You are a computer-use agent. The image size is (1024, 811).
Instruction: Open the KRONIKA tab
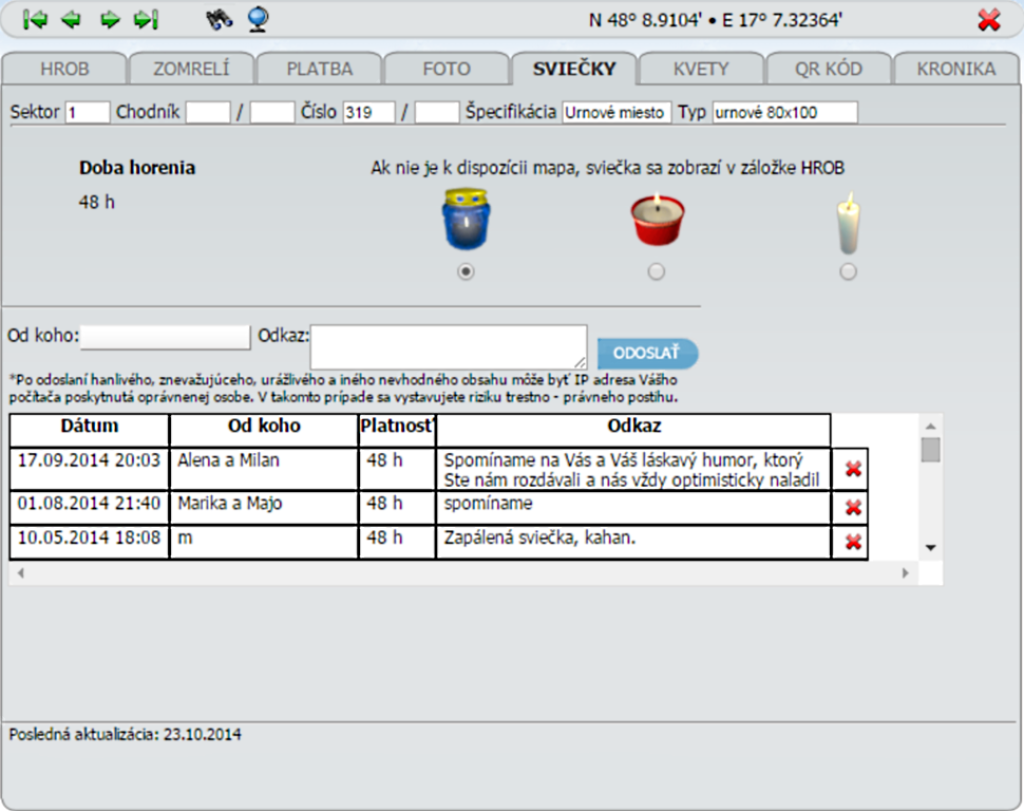click(x=956, y=69)
